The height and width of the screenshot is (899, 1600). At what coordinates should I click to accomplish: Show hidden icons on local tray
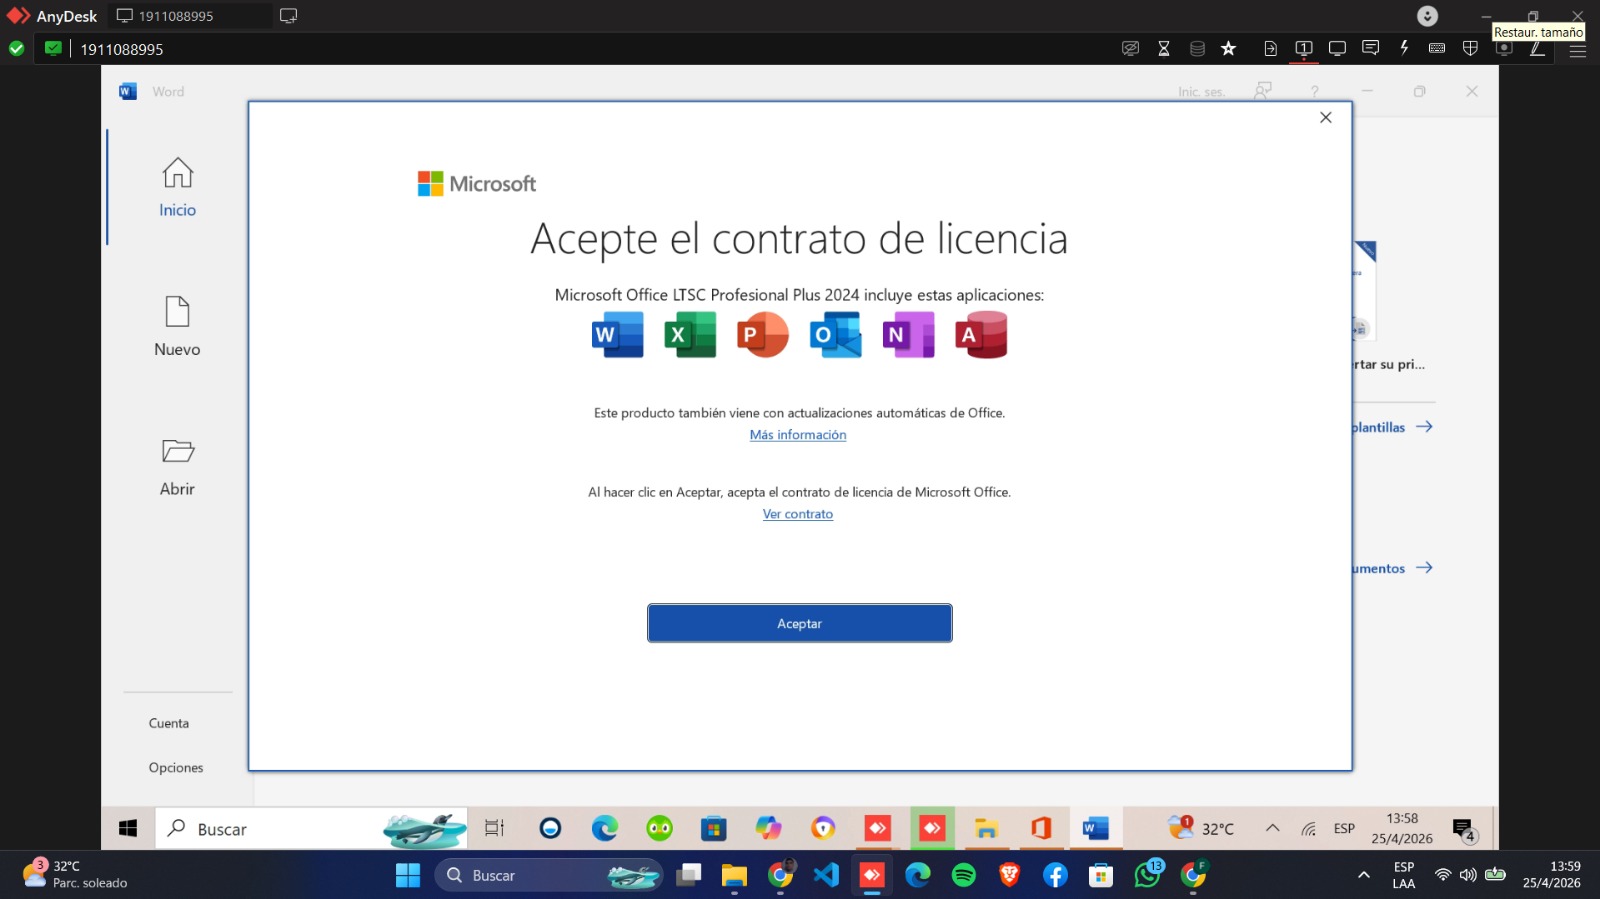pos(1363,875)
